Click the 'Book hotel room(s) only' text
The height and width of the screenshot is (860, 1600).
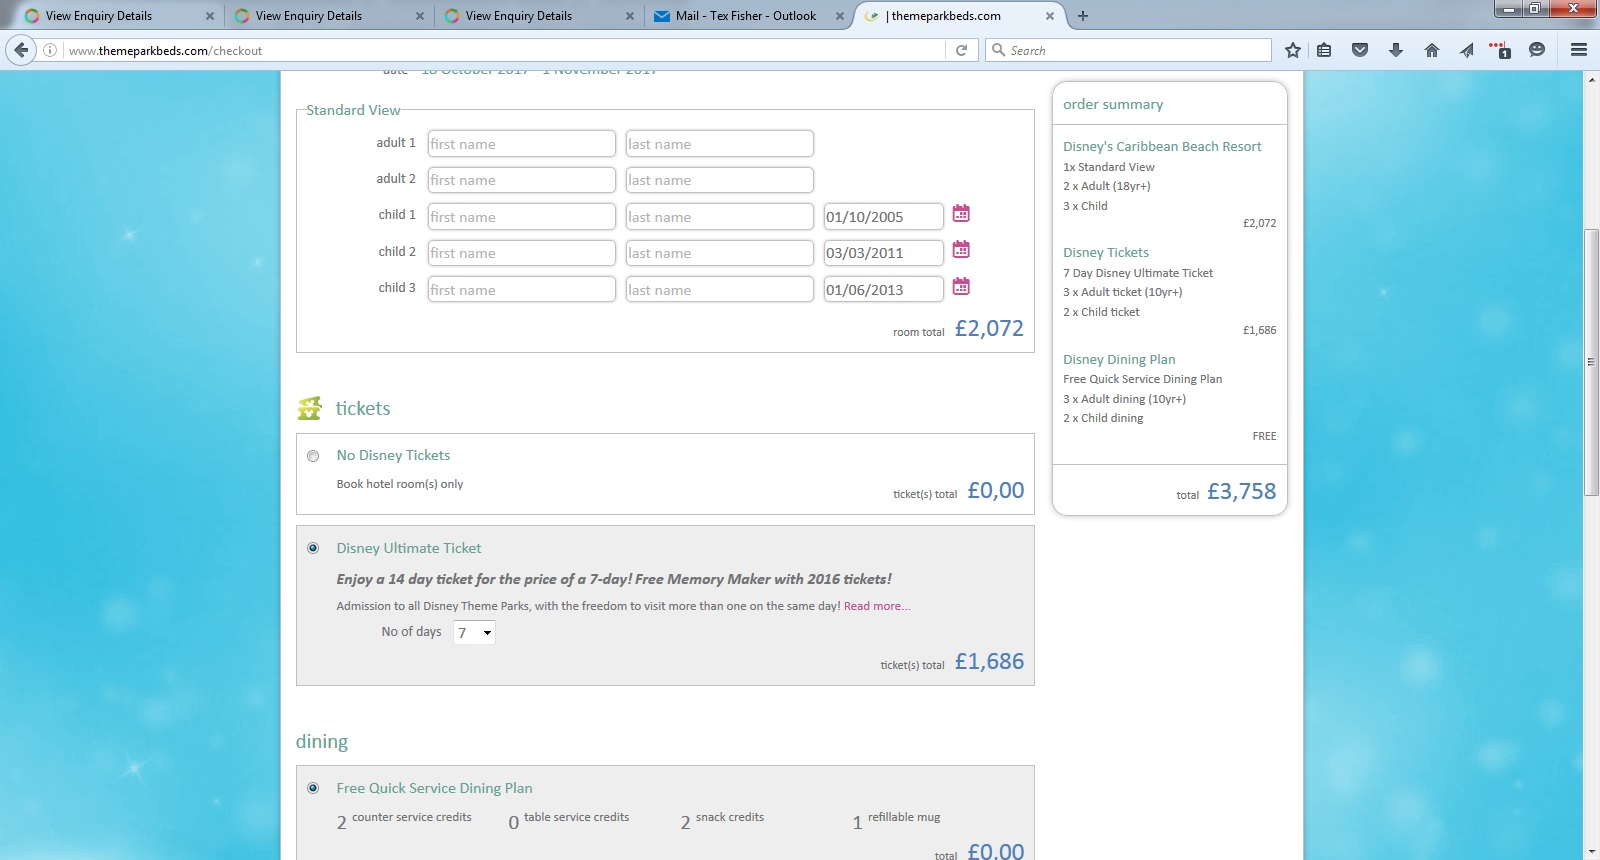pyautogui.click(x=400, y=484)
